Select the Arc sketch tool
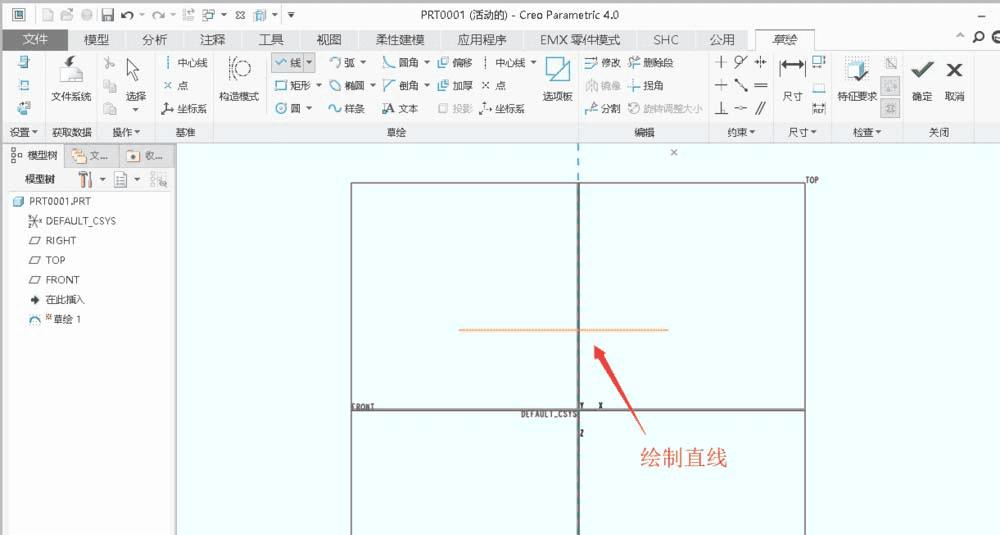The width and height of the screenshot is (1000, 535). [342, 62]
